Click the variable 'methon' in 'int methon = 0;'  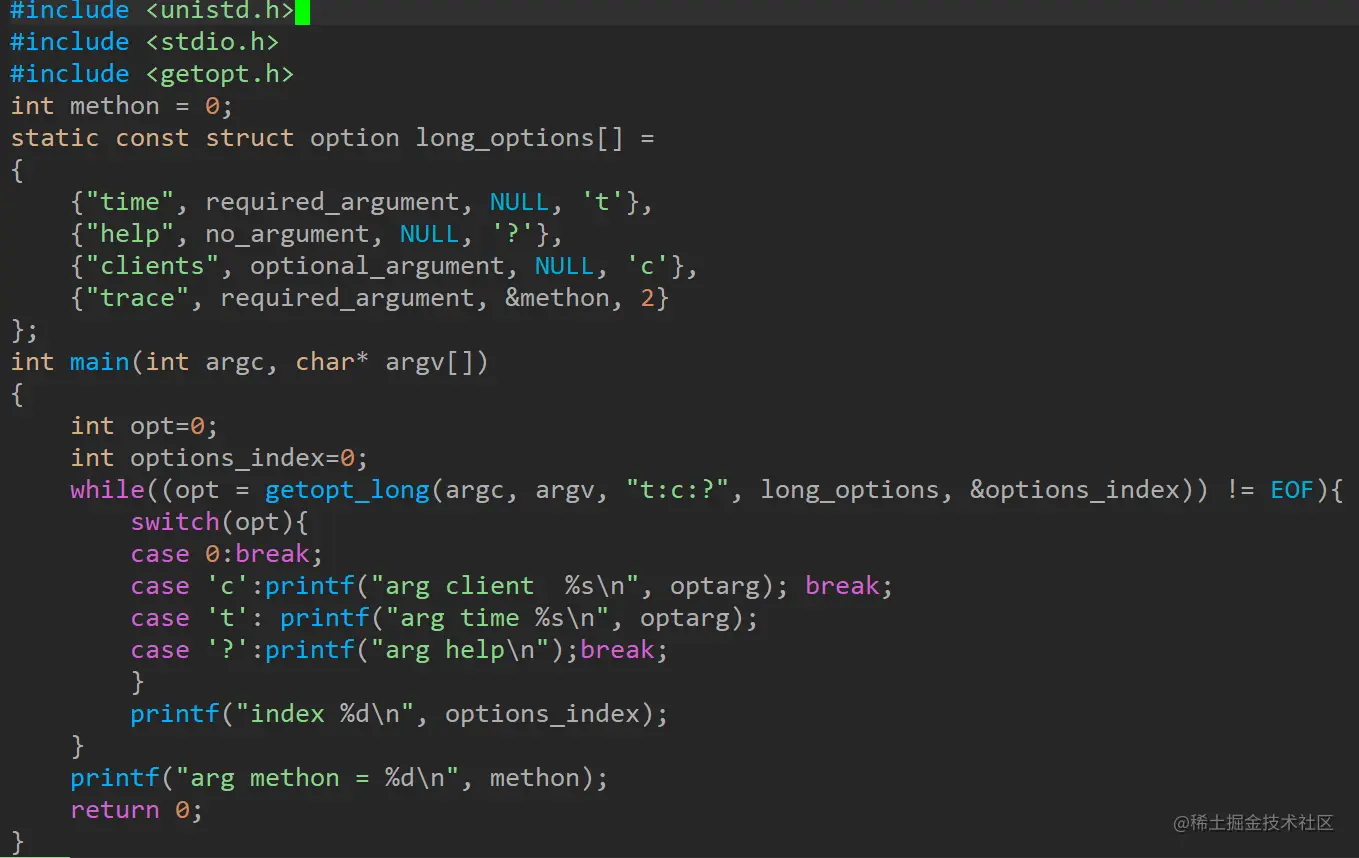(115, 106)
